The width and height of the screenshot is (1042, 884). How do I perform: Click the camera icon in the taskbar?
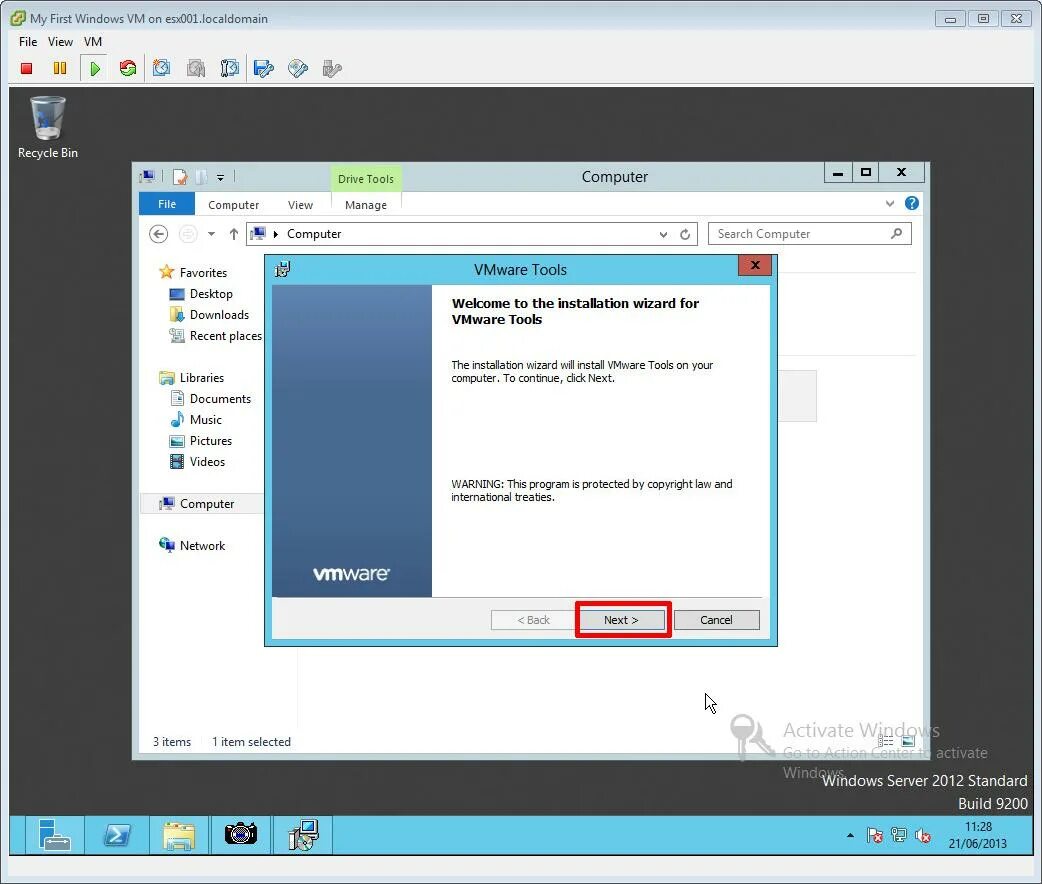241,835
